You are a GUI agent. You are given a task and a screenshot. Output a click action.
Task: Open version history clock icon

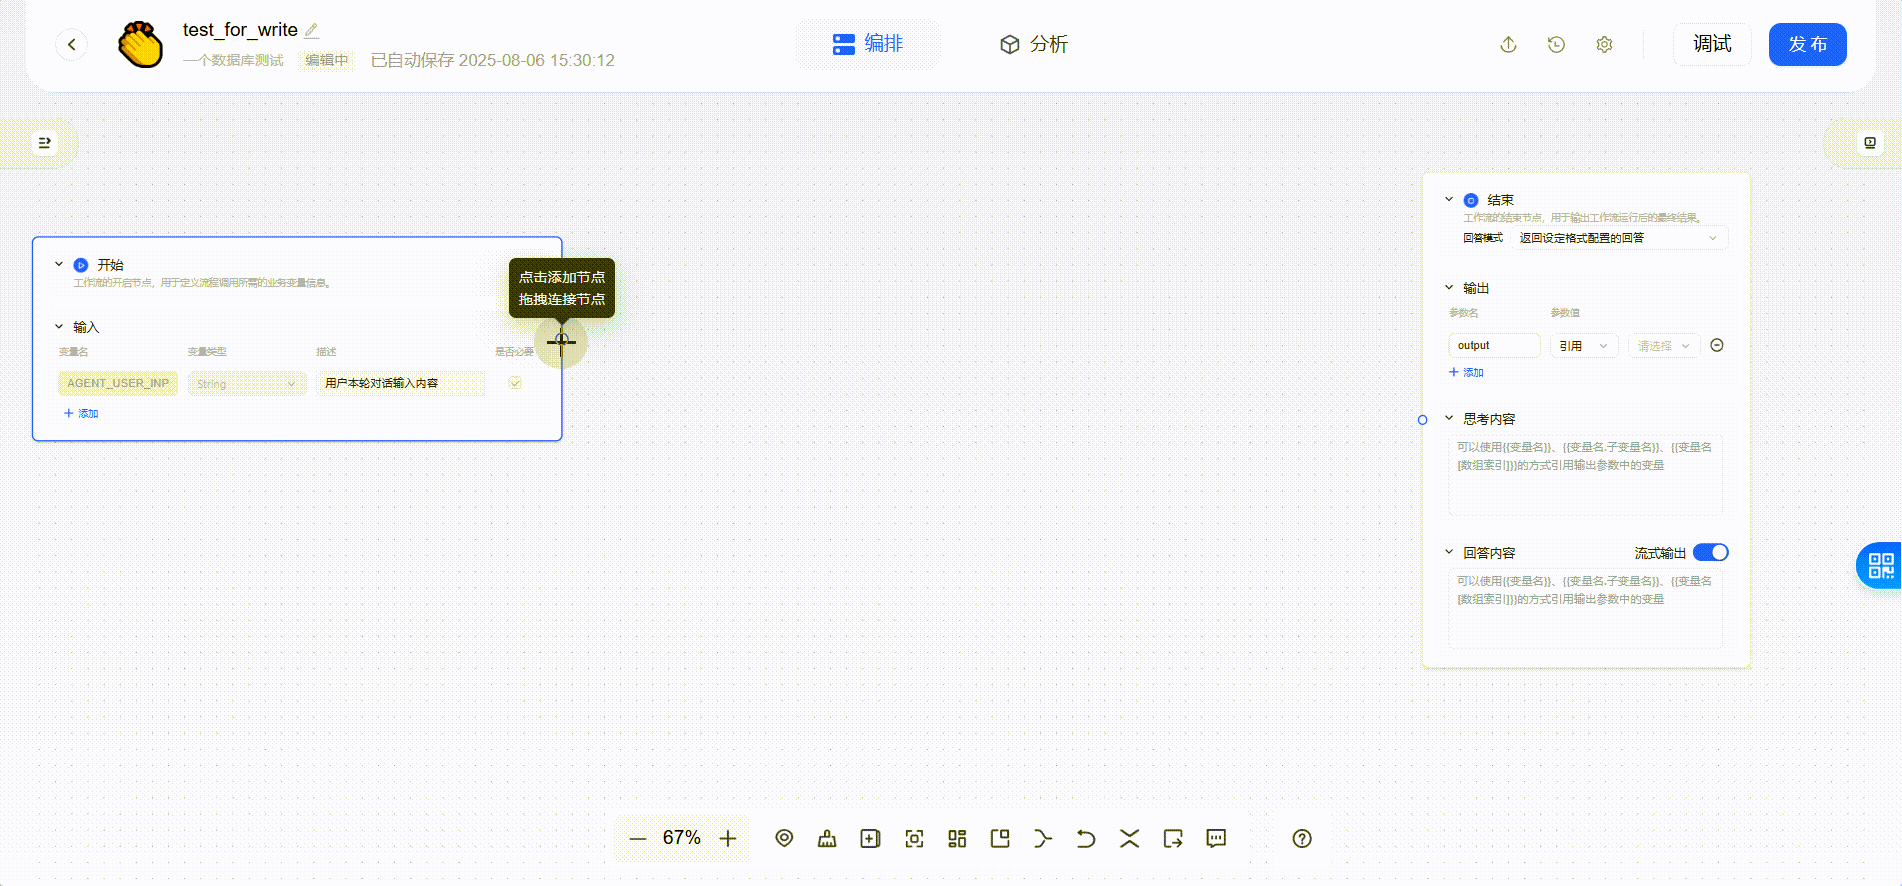pyautogui.click(x=1556, y=44)
